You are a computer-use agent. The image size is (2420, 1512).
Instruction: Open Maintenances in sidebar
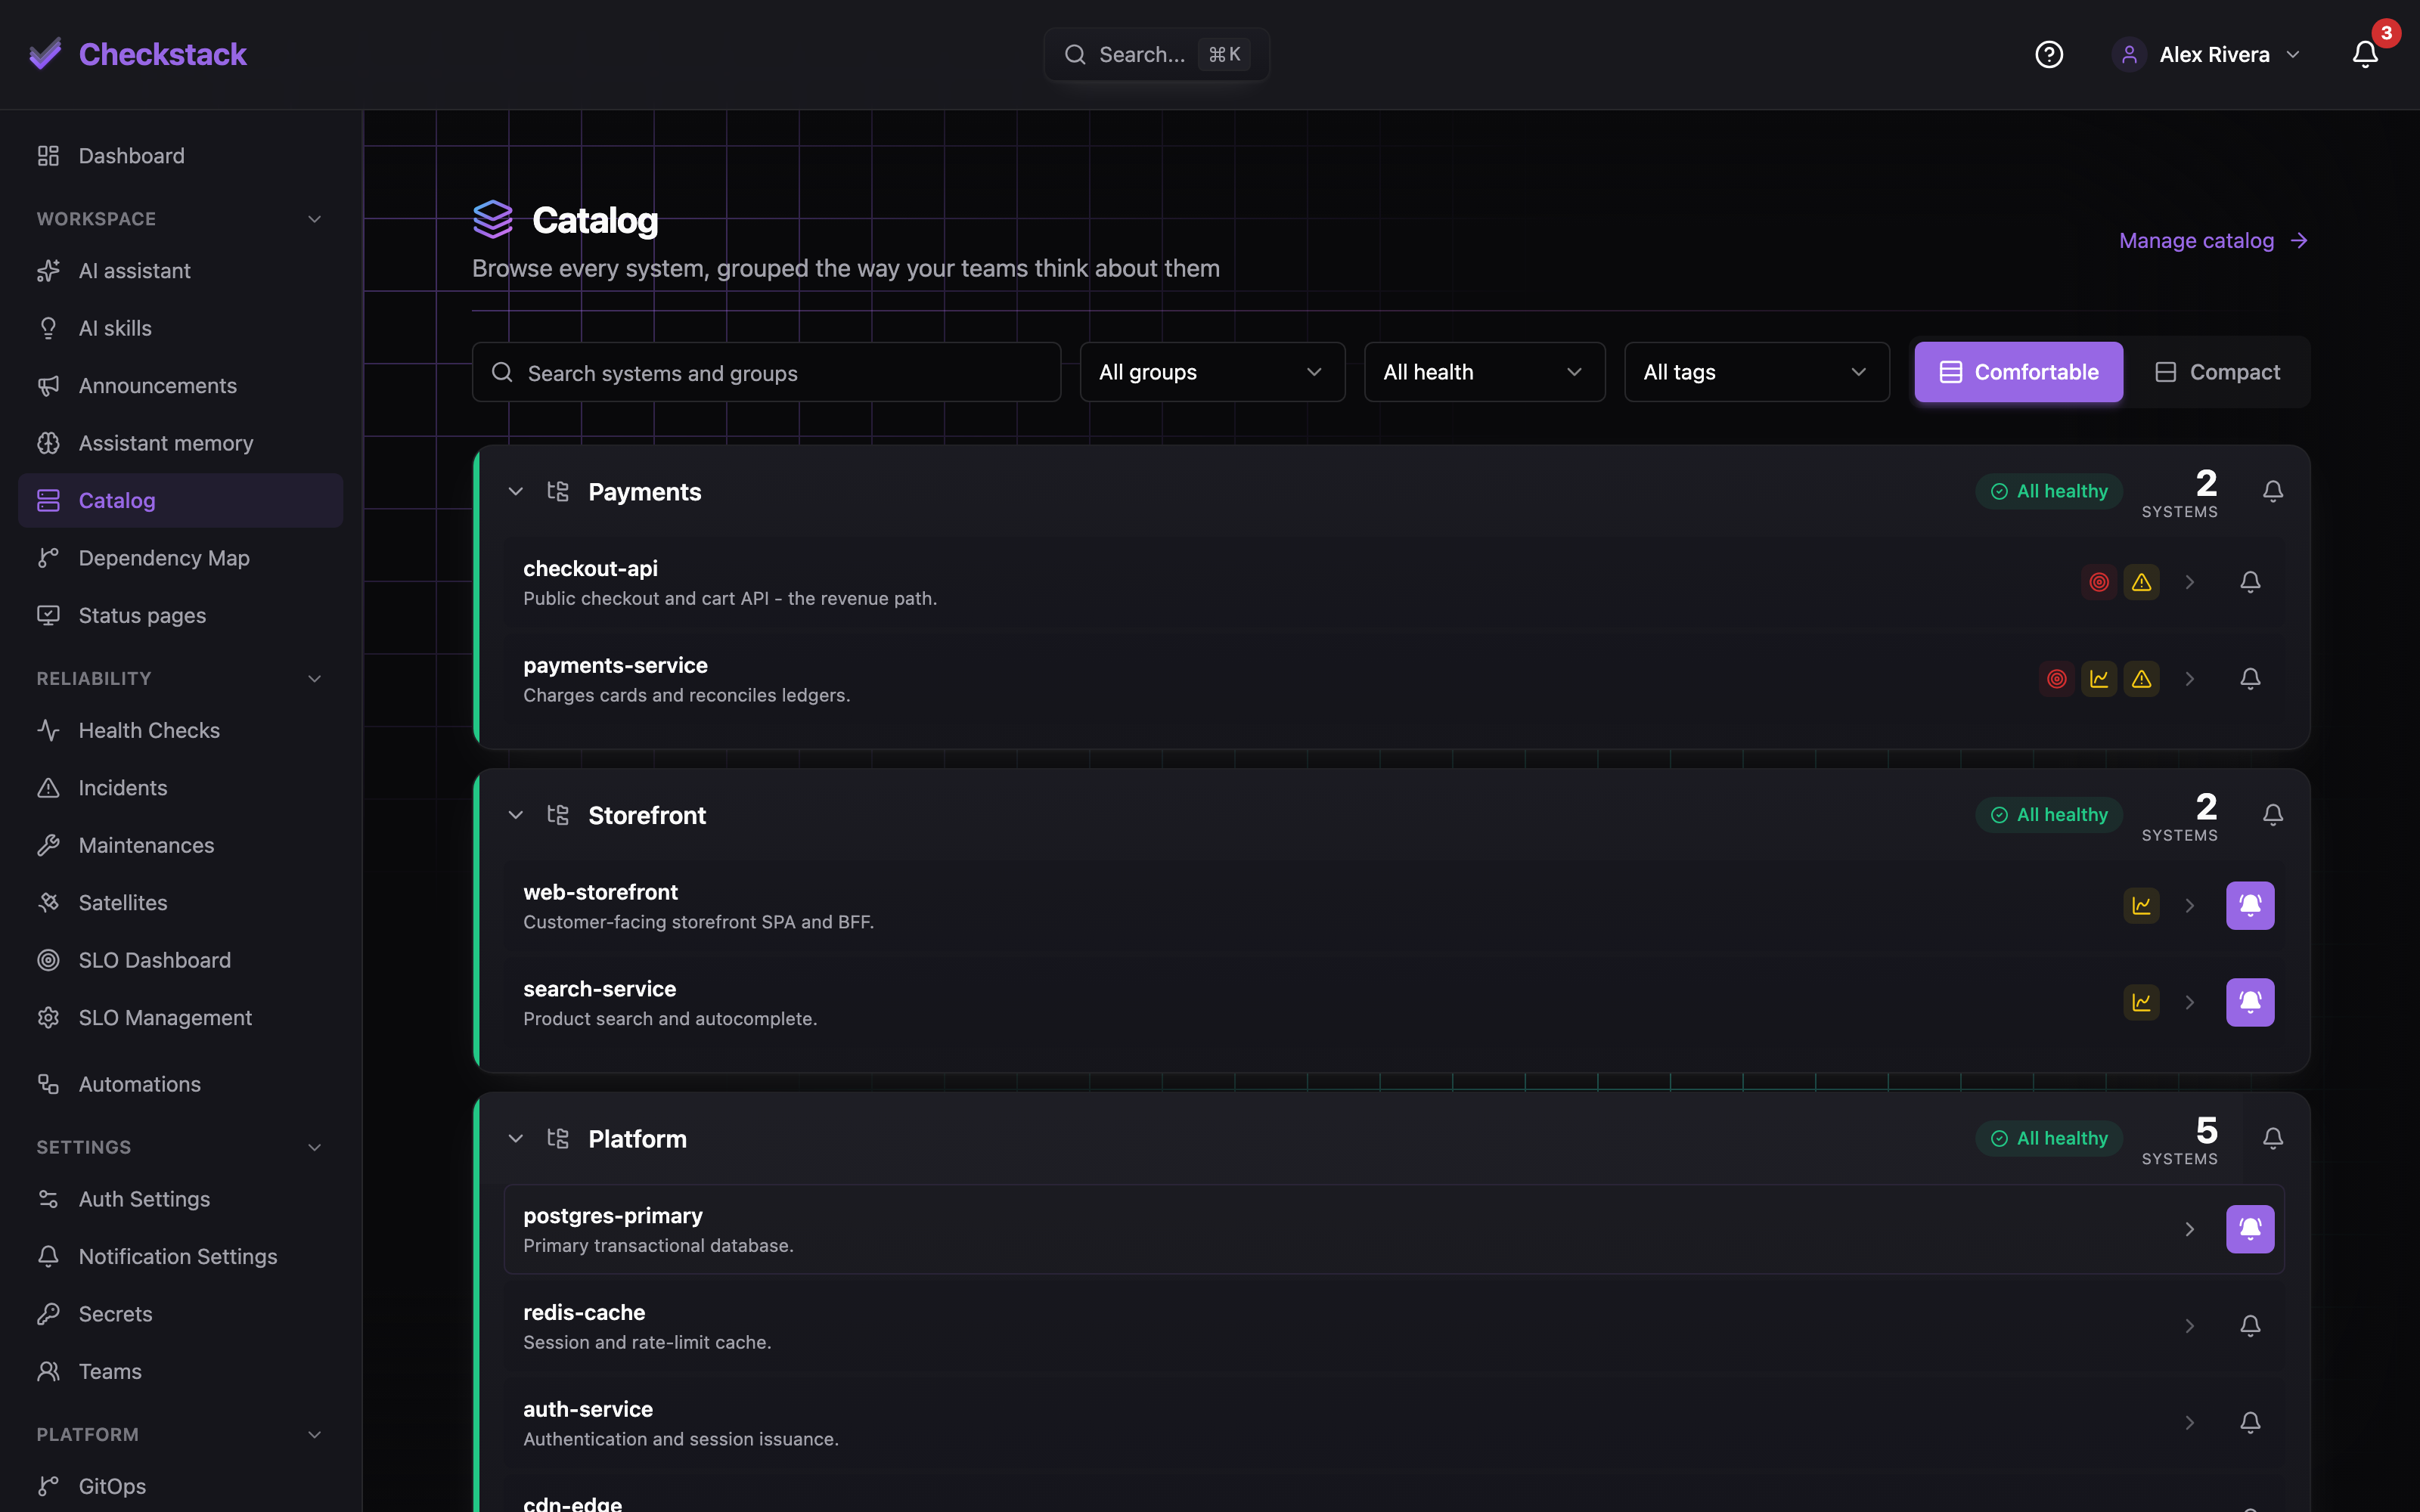180,845
